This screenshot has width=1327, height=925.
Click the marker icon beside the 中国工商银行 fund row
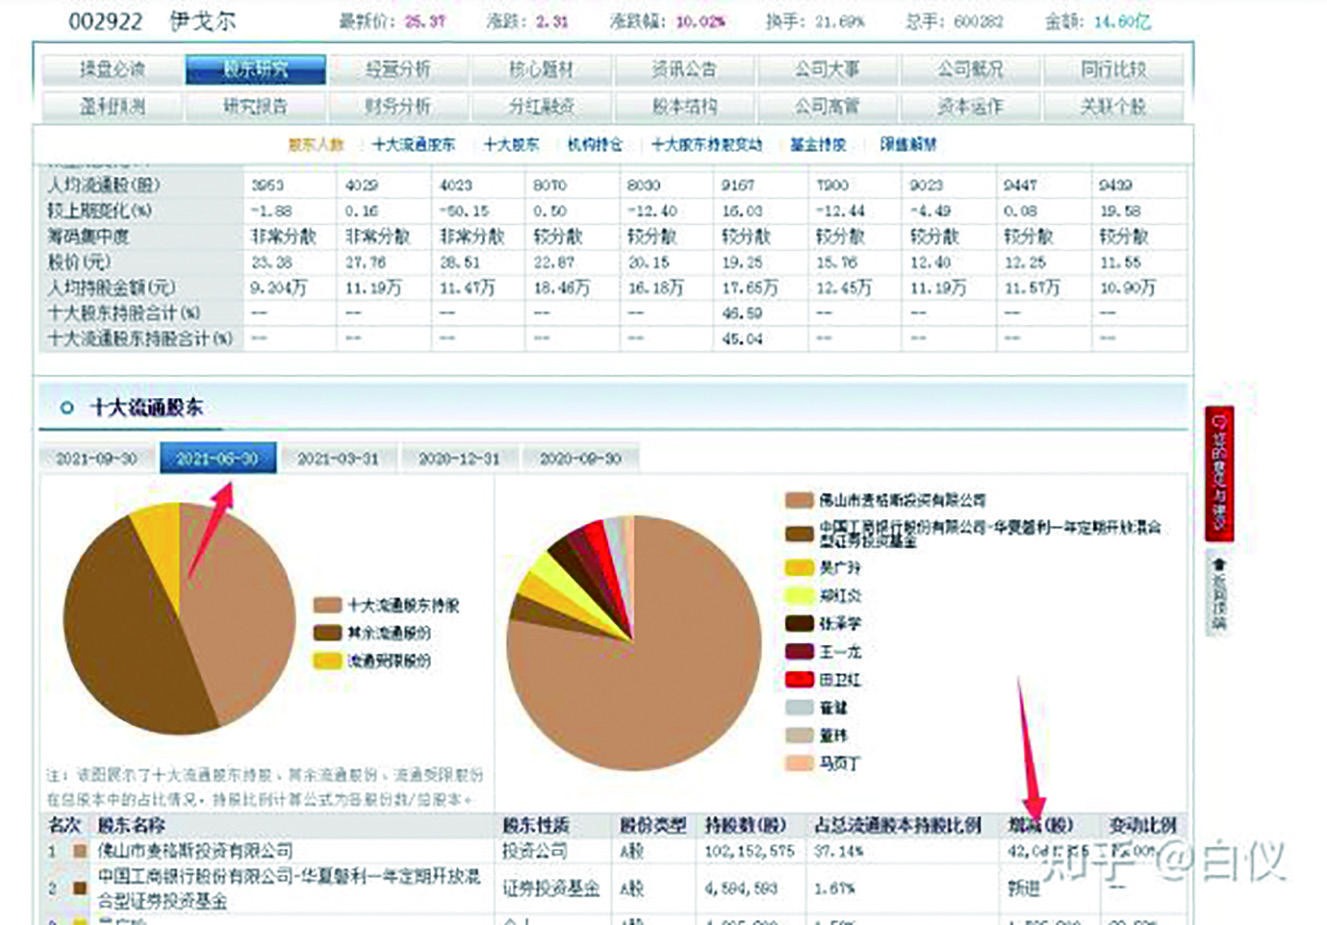(79, 888)
